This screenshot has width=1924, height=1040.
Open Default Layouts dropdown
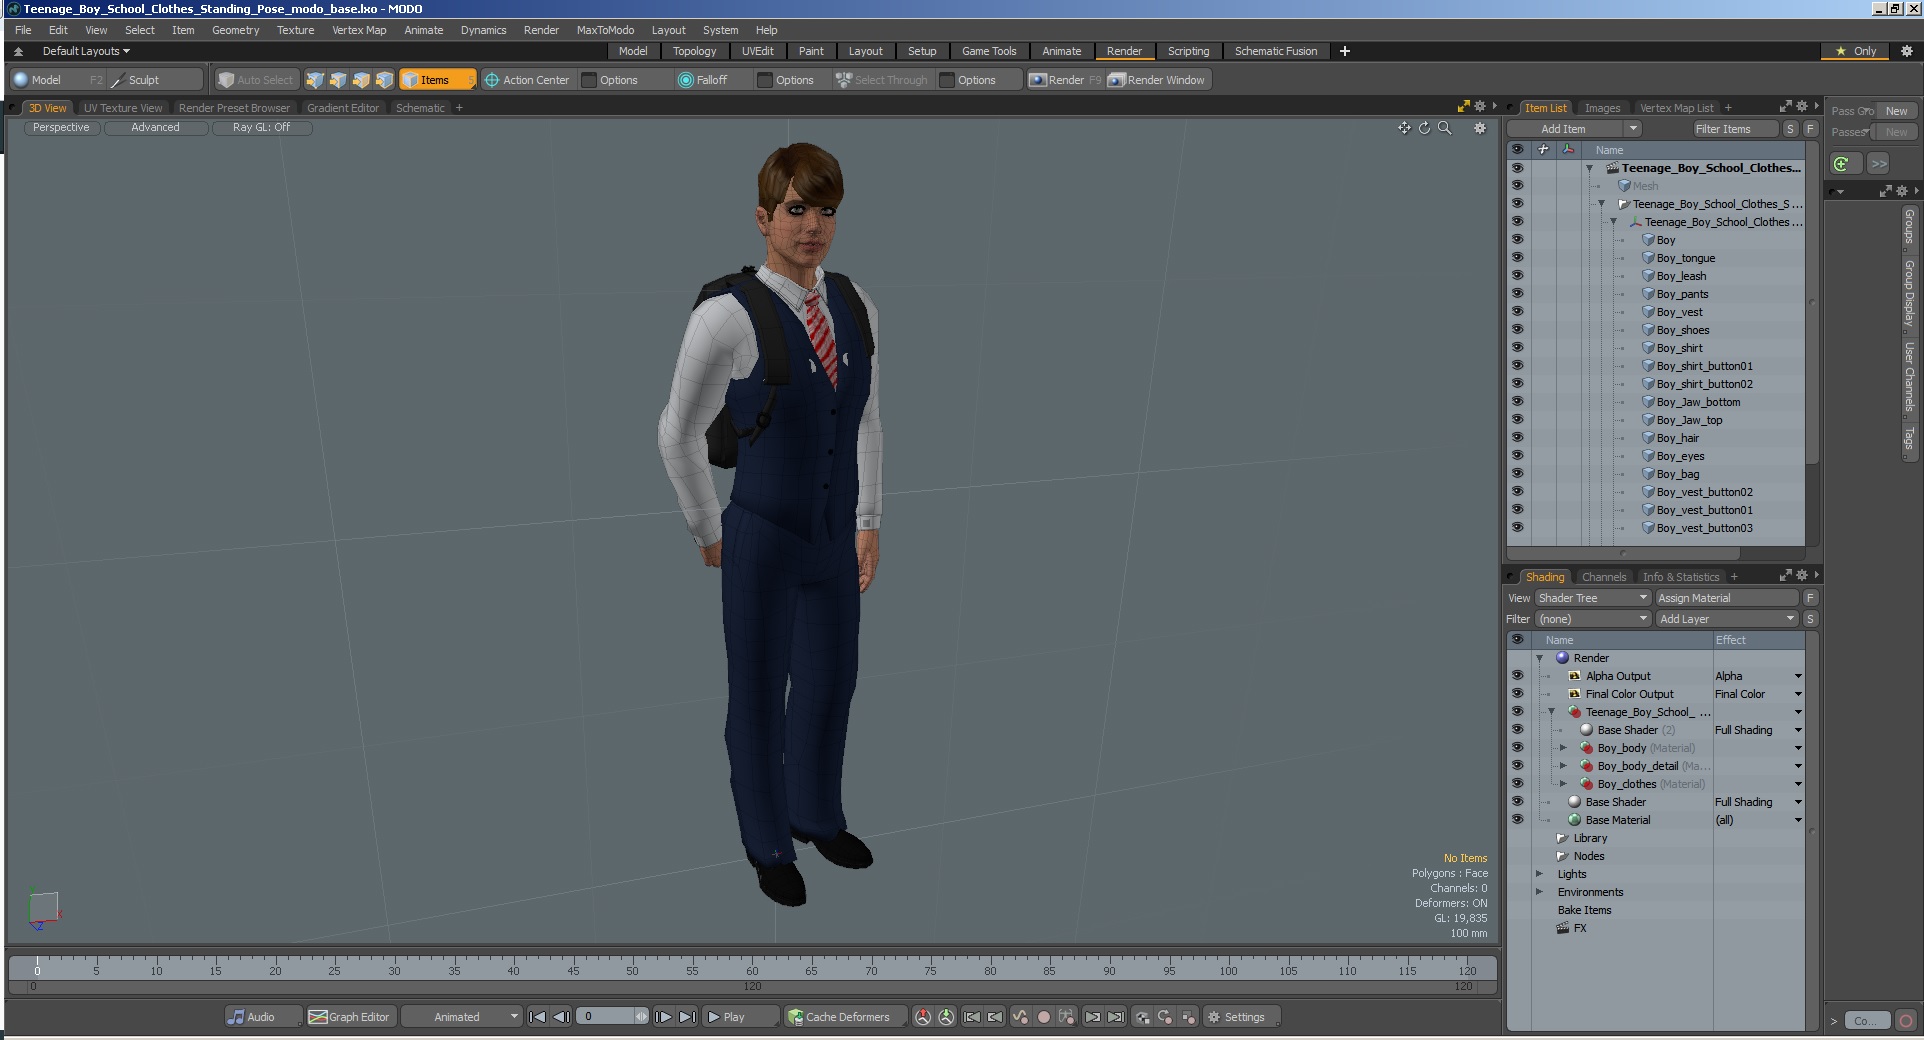click(86, 51)
